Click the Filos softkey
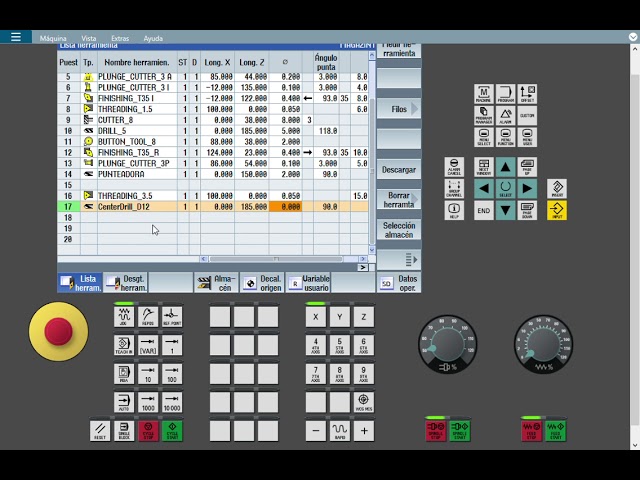The width and height of the screenshot is (640, 480). (x=399, y=109)
